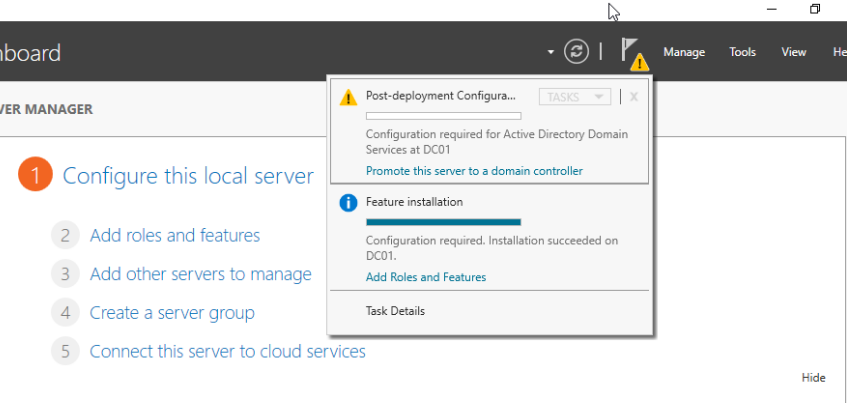This screenshot has width=847, height=403.
Task: Promote this server to a domain controller
Action: pos(474,171)
